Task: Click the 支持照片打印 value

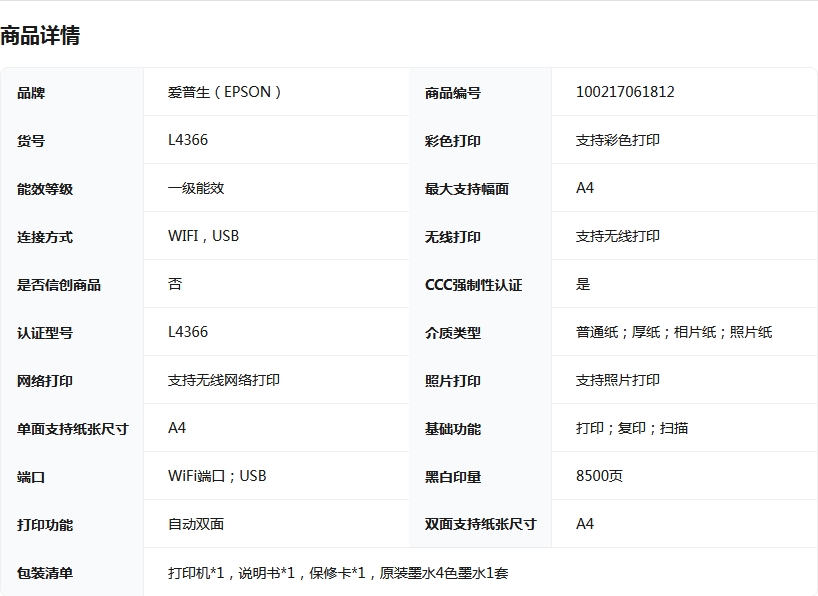Action: 618,380
